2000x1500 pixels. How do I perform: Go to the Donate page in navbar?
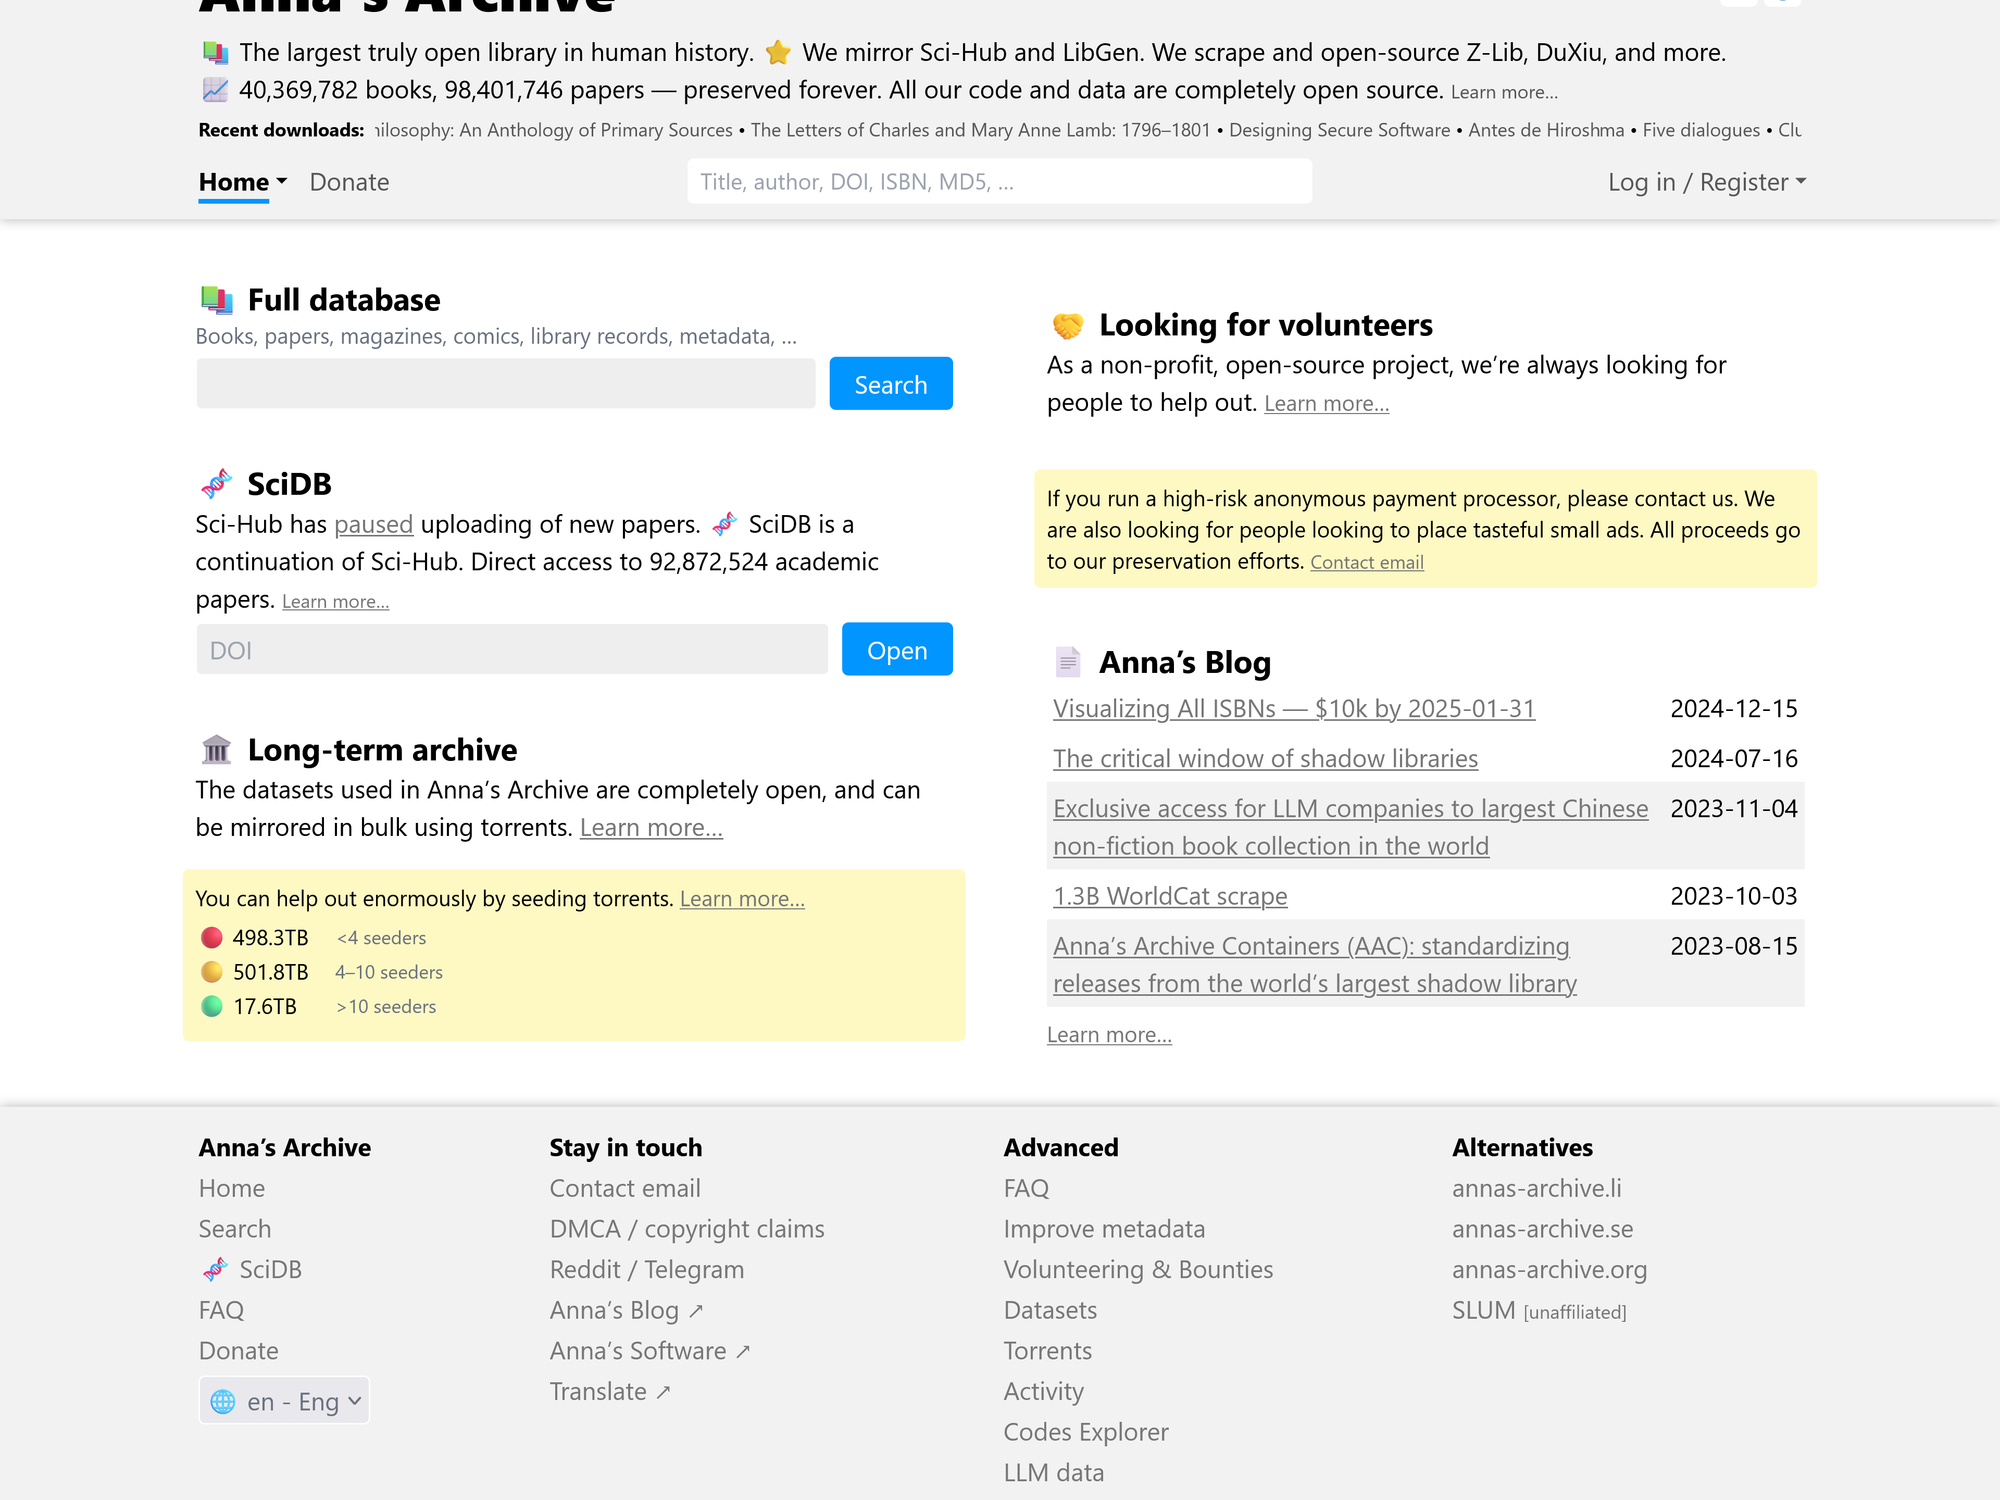click(x=349, y=182)
